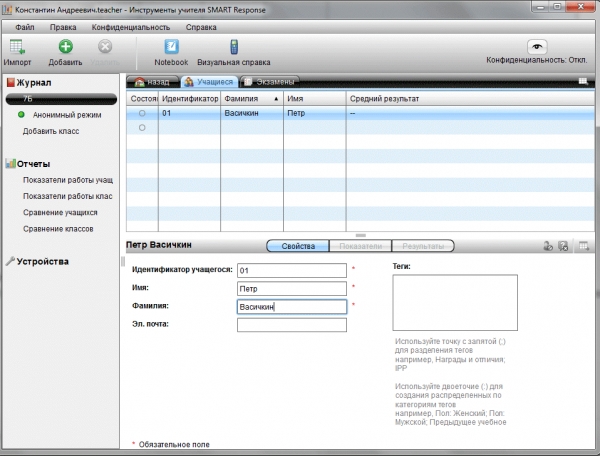Select class 7Б in the journal
This screenshot has width=600, height=456.
pos(61,99)
